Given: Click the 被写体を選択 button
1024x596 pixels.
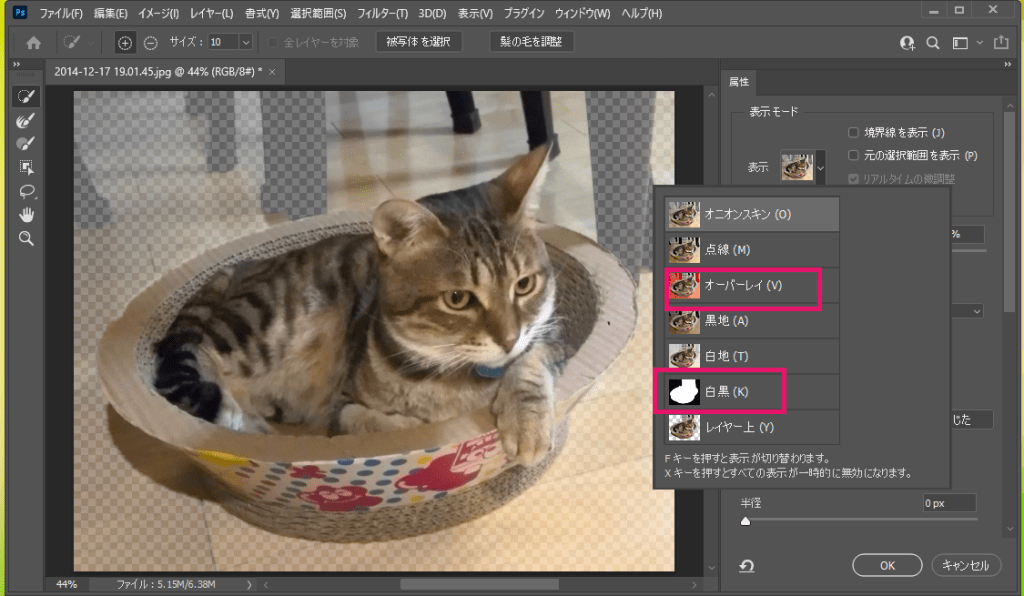Looking at the screenshot, I should click(x=419, y=42).
